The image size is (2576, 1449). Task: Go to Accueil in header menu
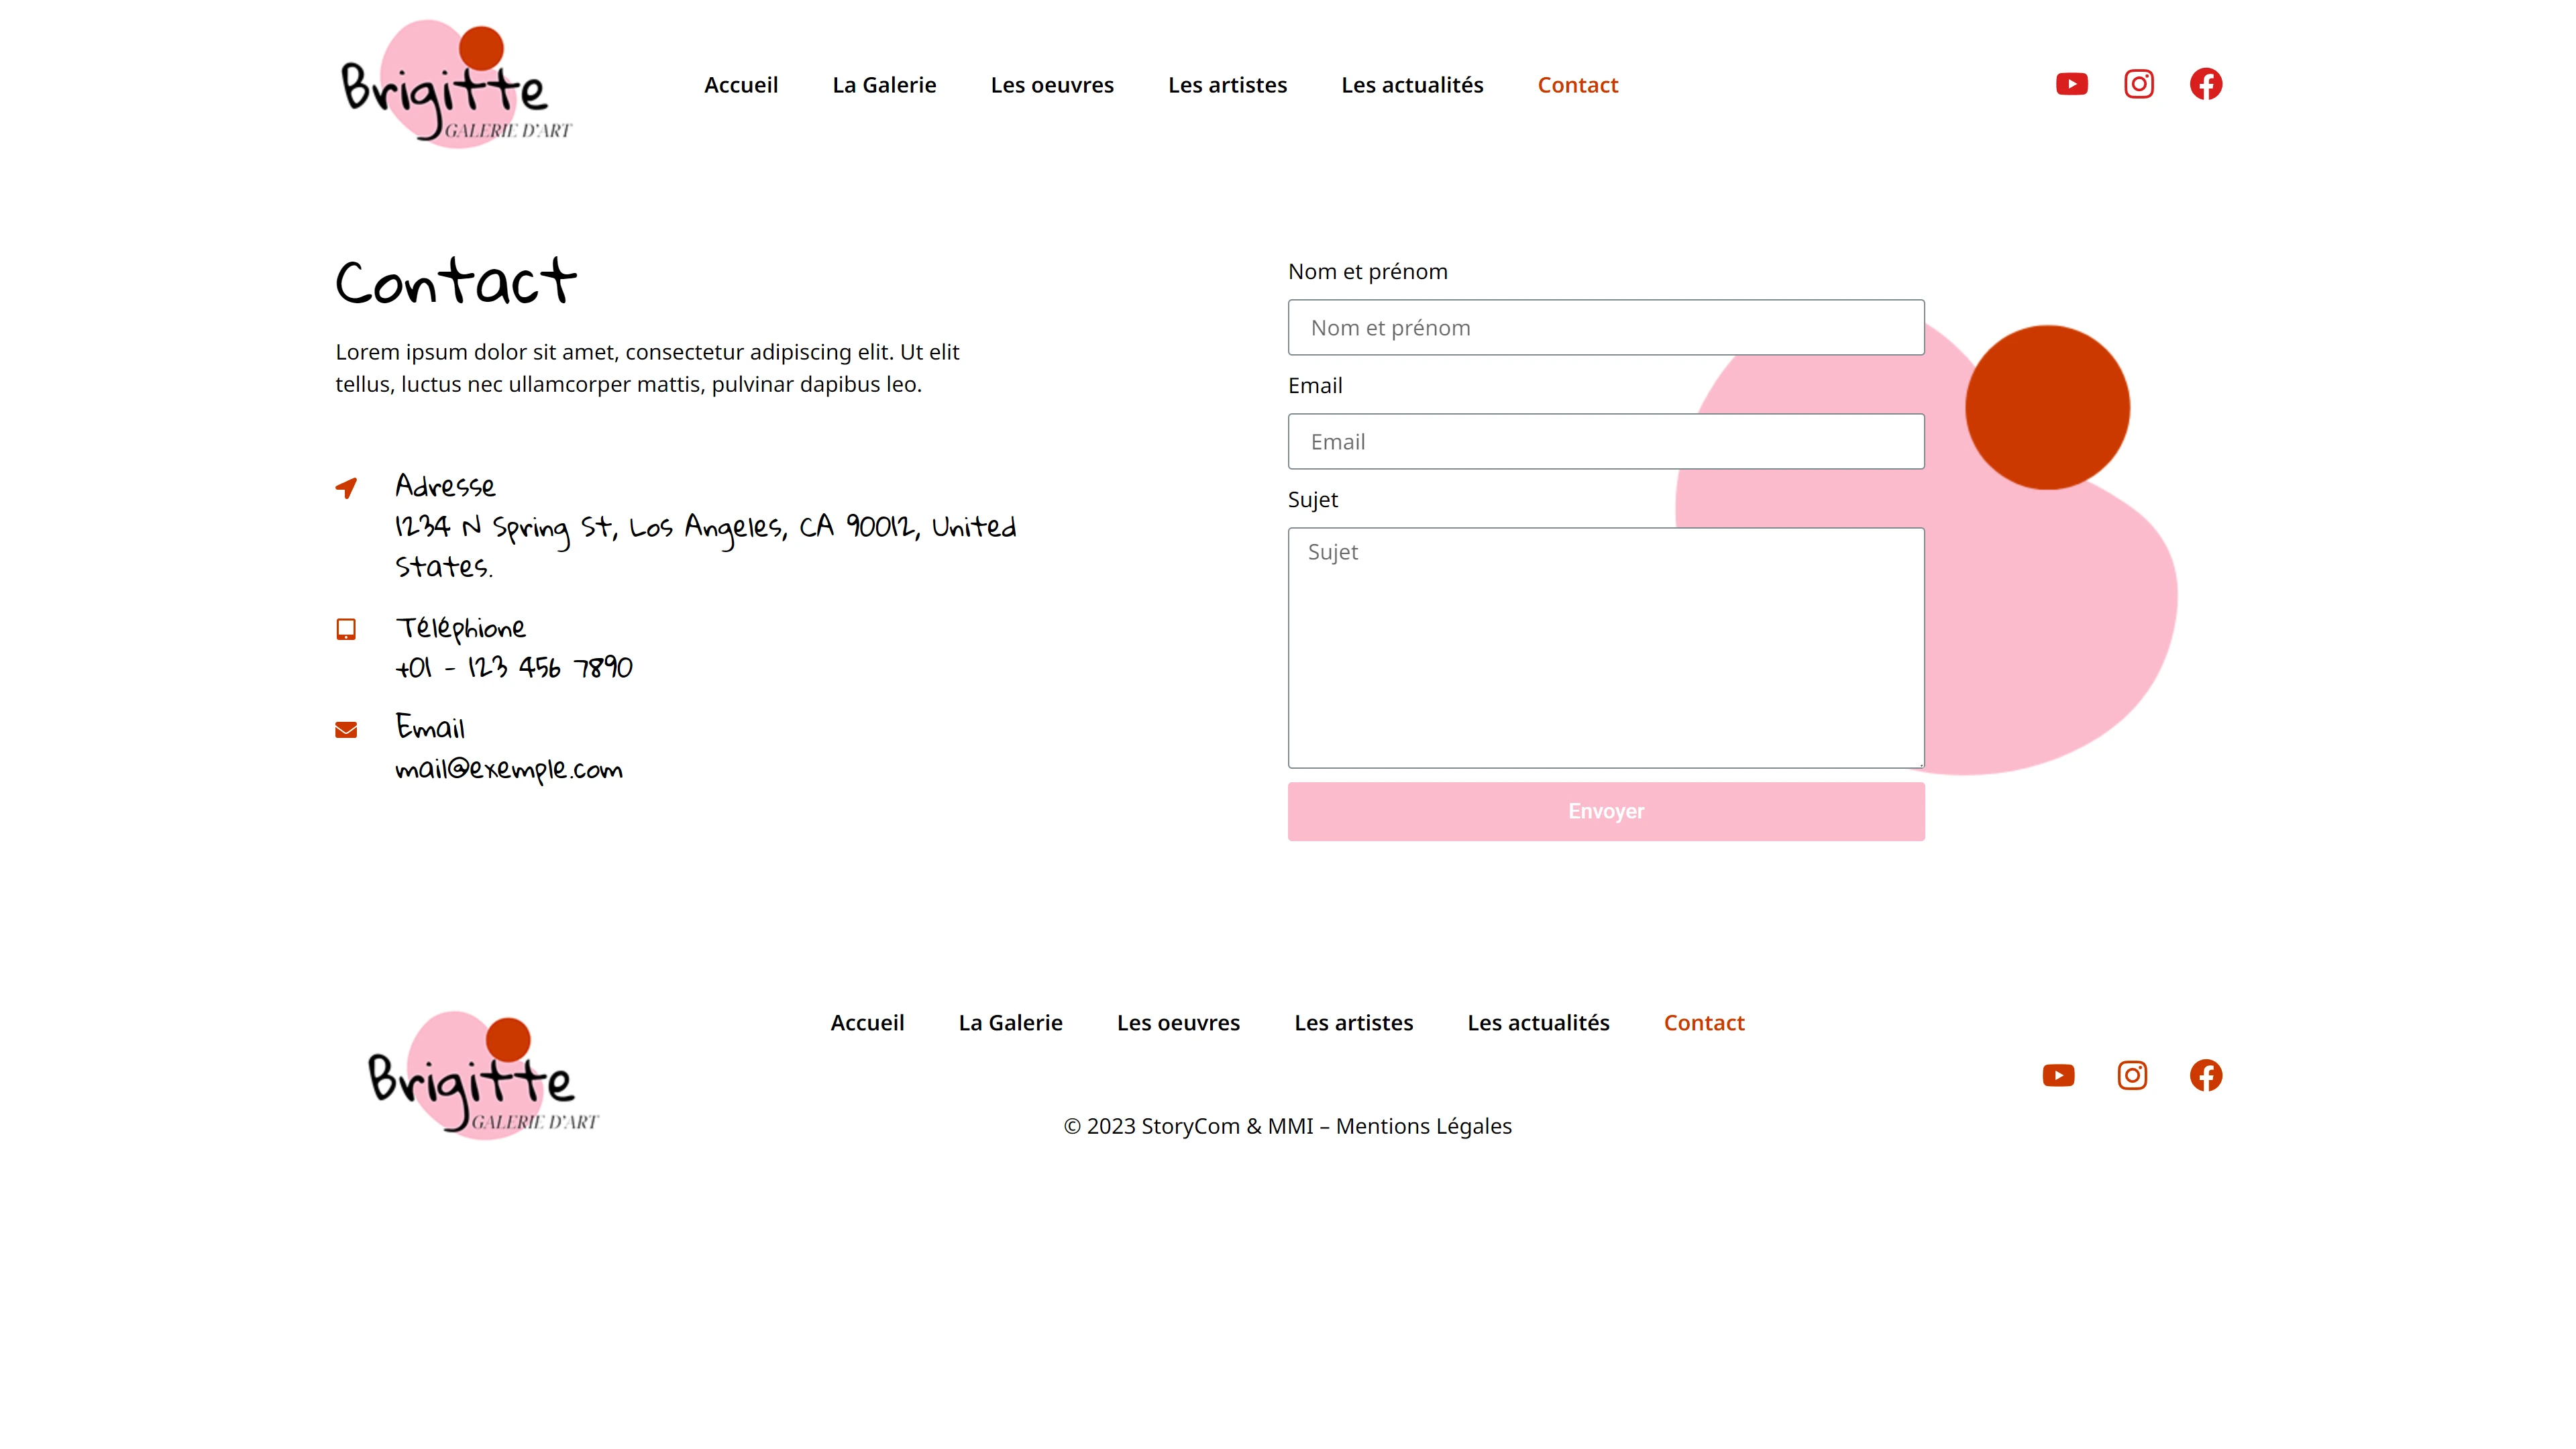pos(741,85)
